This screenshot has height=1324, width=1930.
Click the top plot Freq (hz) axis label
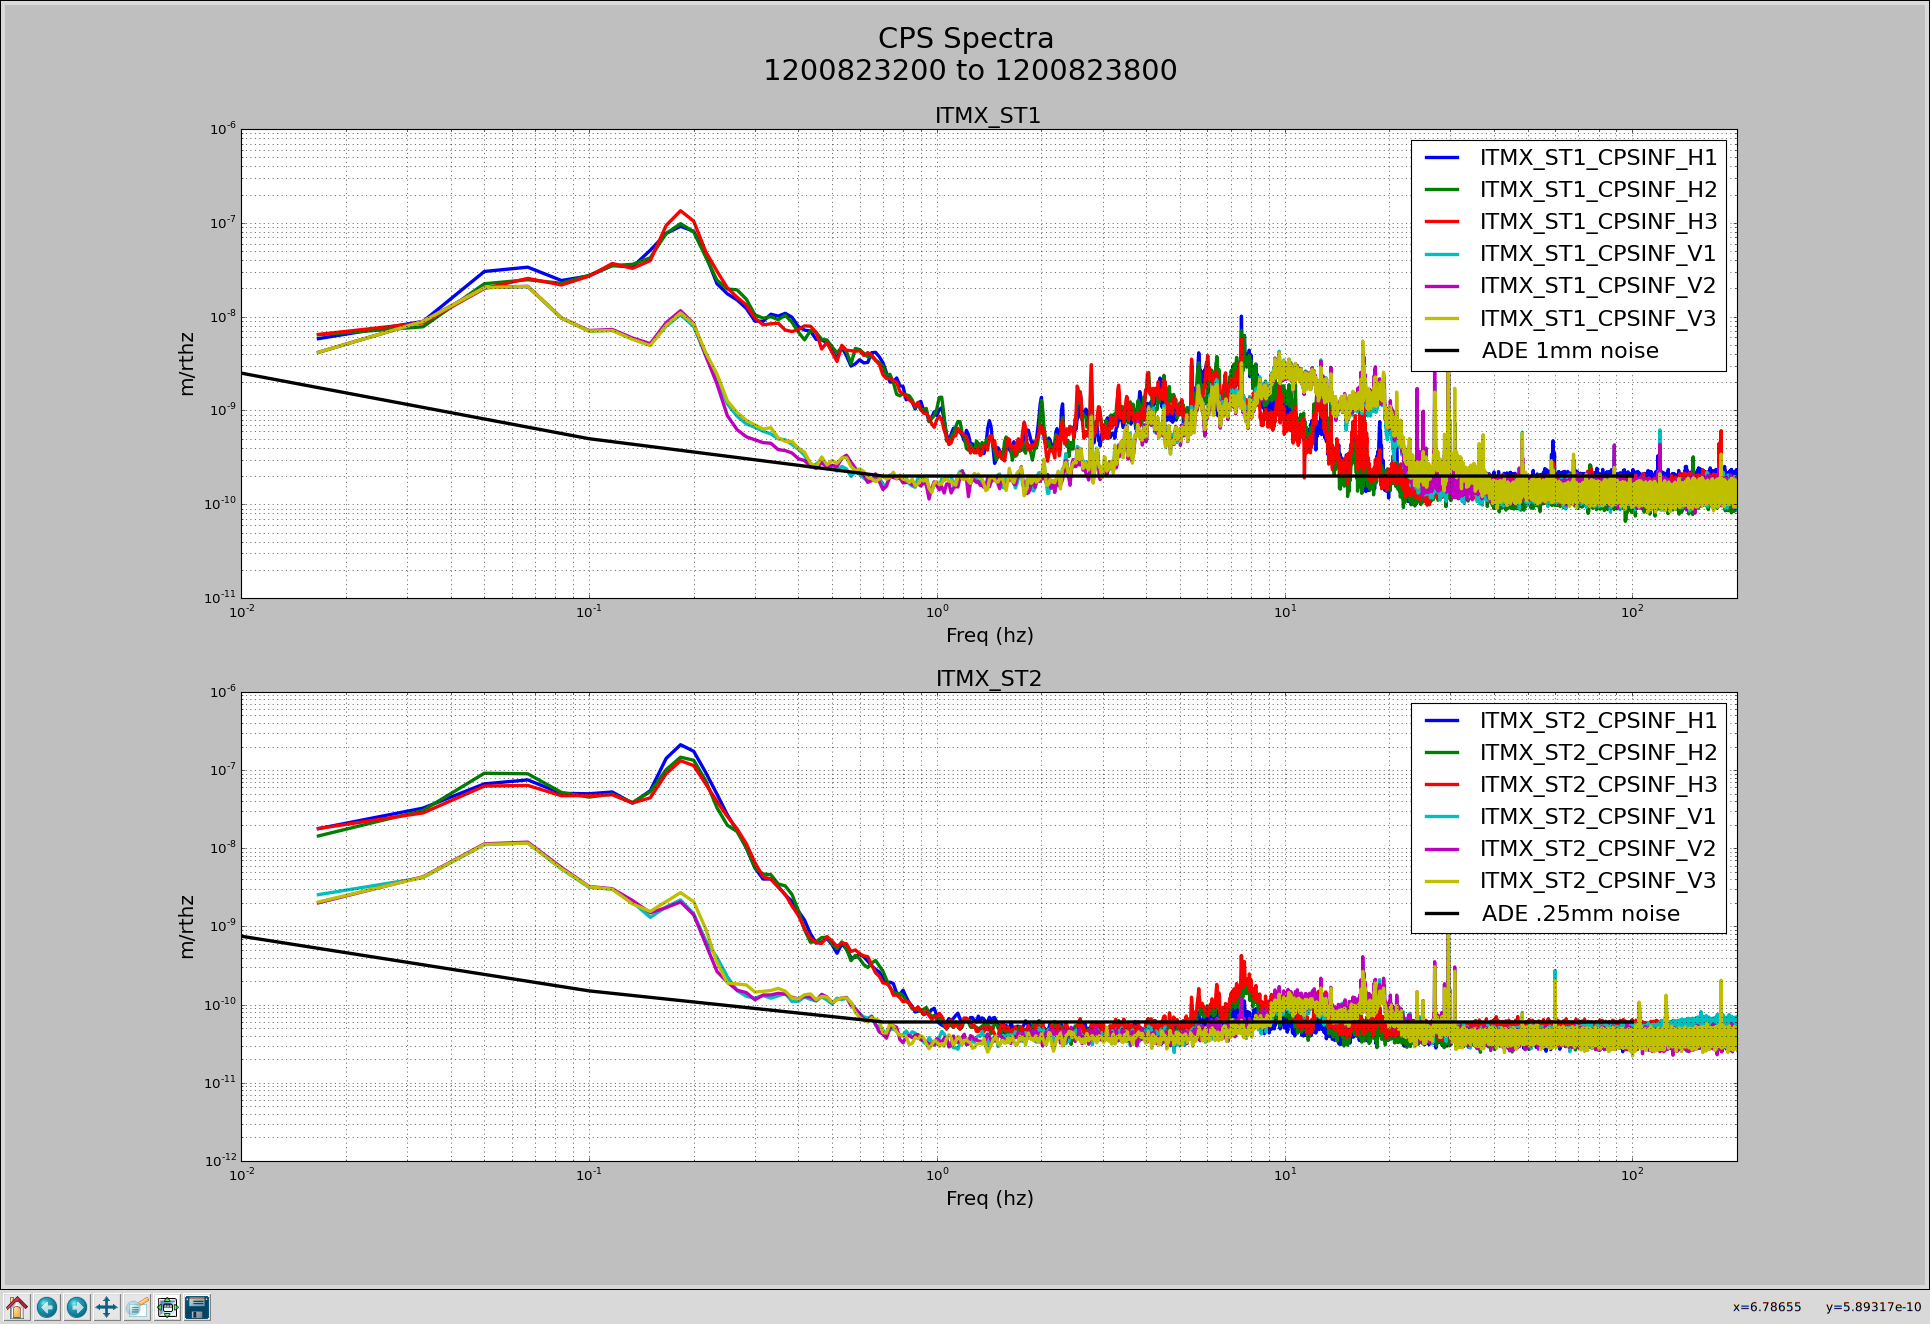click(989, 636)
